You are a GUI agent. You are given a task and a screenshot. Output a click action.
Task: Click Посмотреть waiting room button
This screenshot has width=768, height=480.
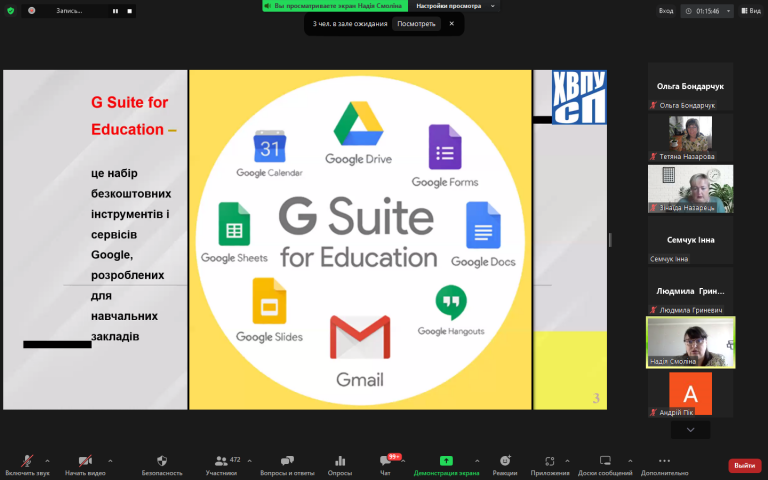416,24
